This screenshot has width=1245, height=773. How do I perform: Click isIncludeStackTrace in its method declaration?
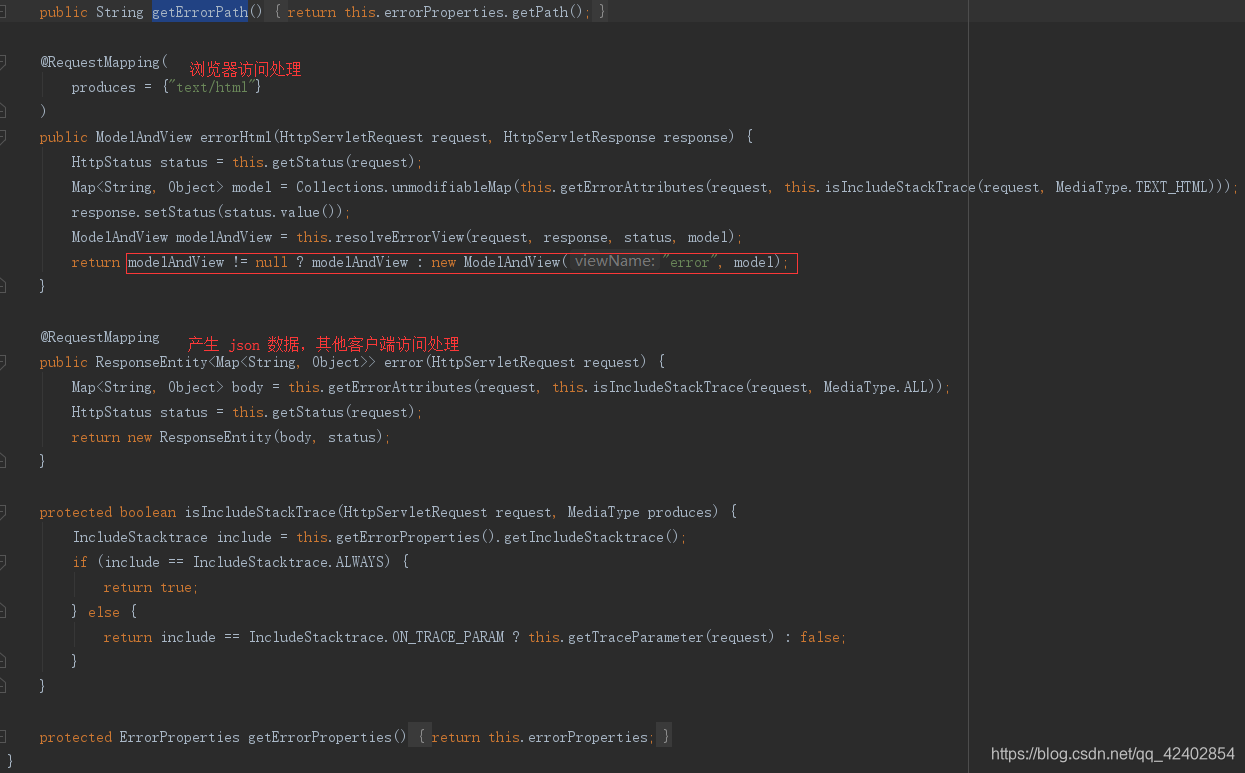click(259, 512)
